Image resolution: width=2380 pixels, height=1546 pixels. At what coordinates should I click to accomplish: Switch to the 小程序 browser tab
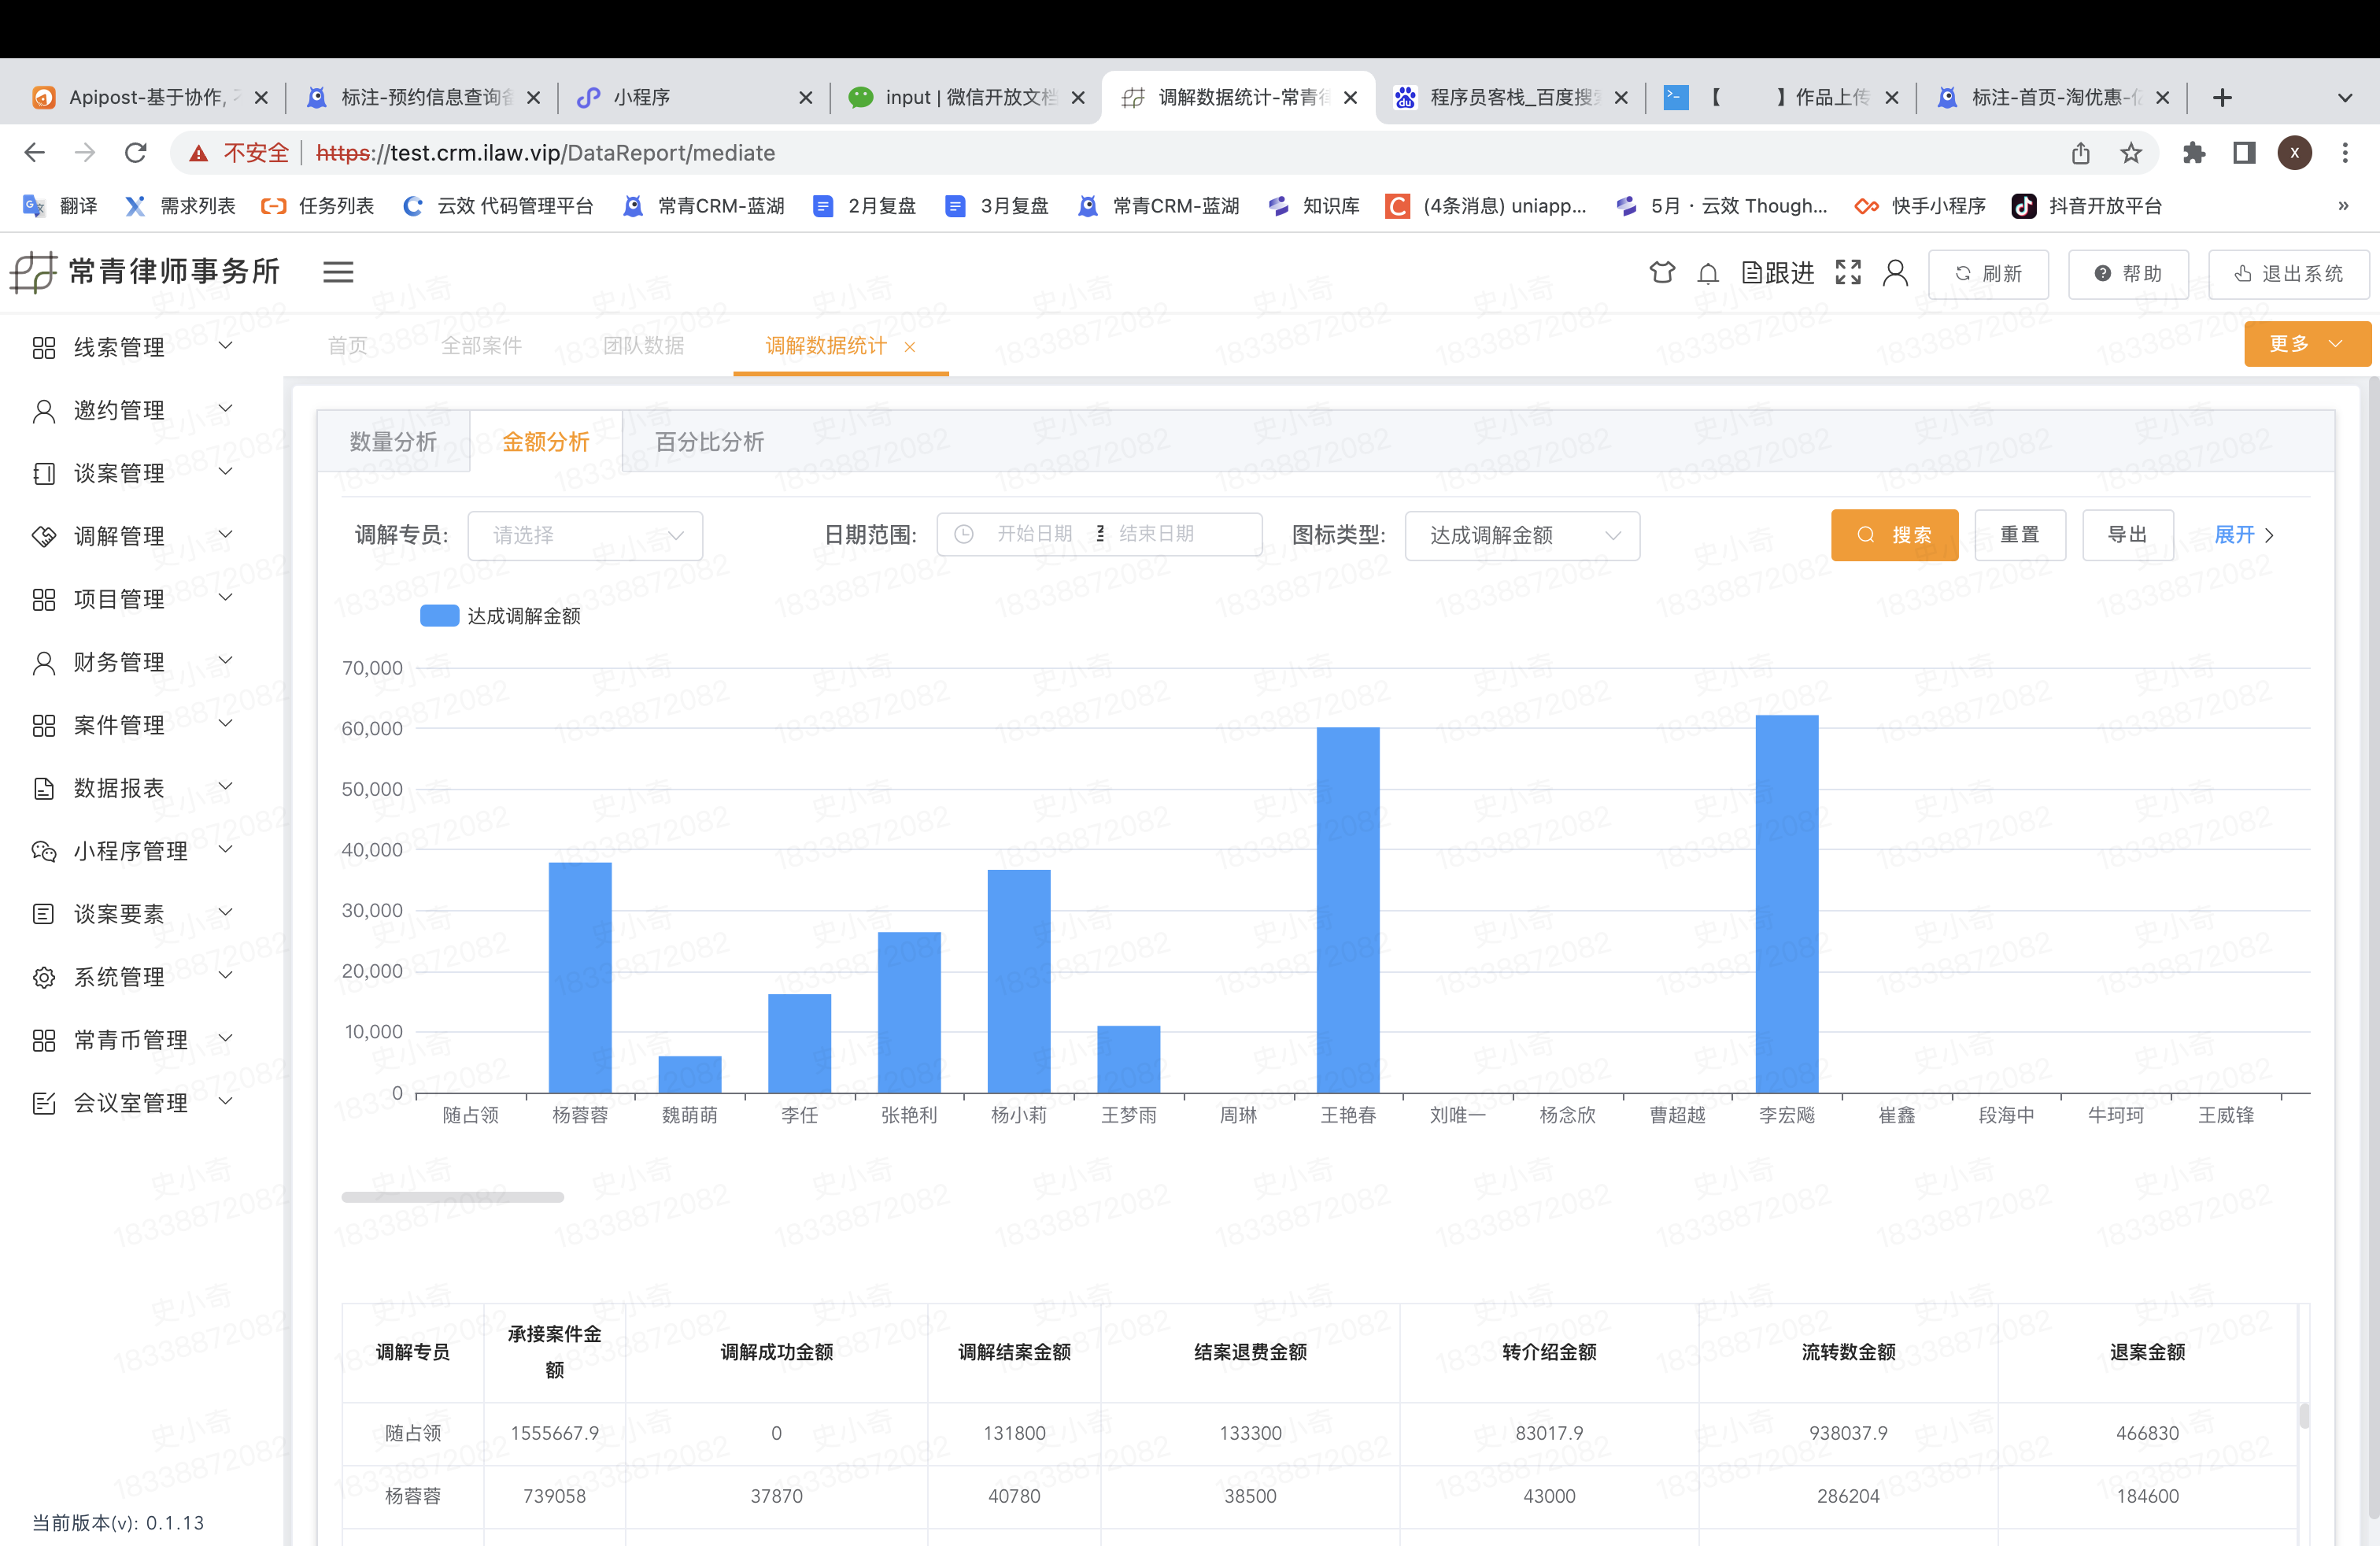coord(694,97)
